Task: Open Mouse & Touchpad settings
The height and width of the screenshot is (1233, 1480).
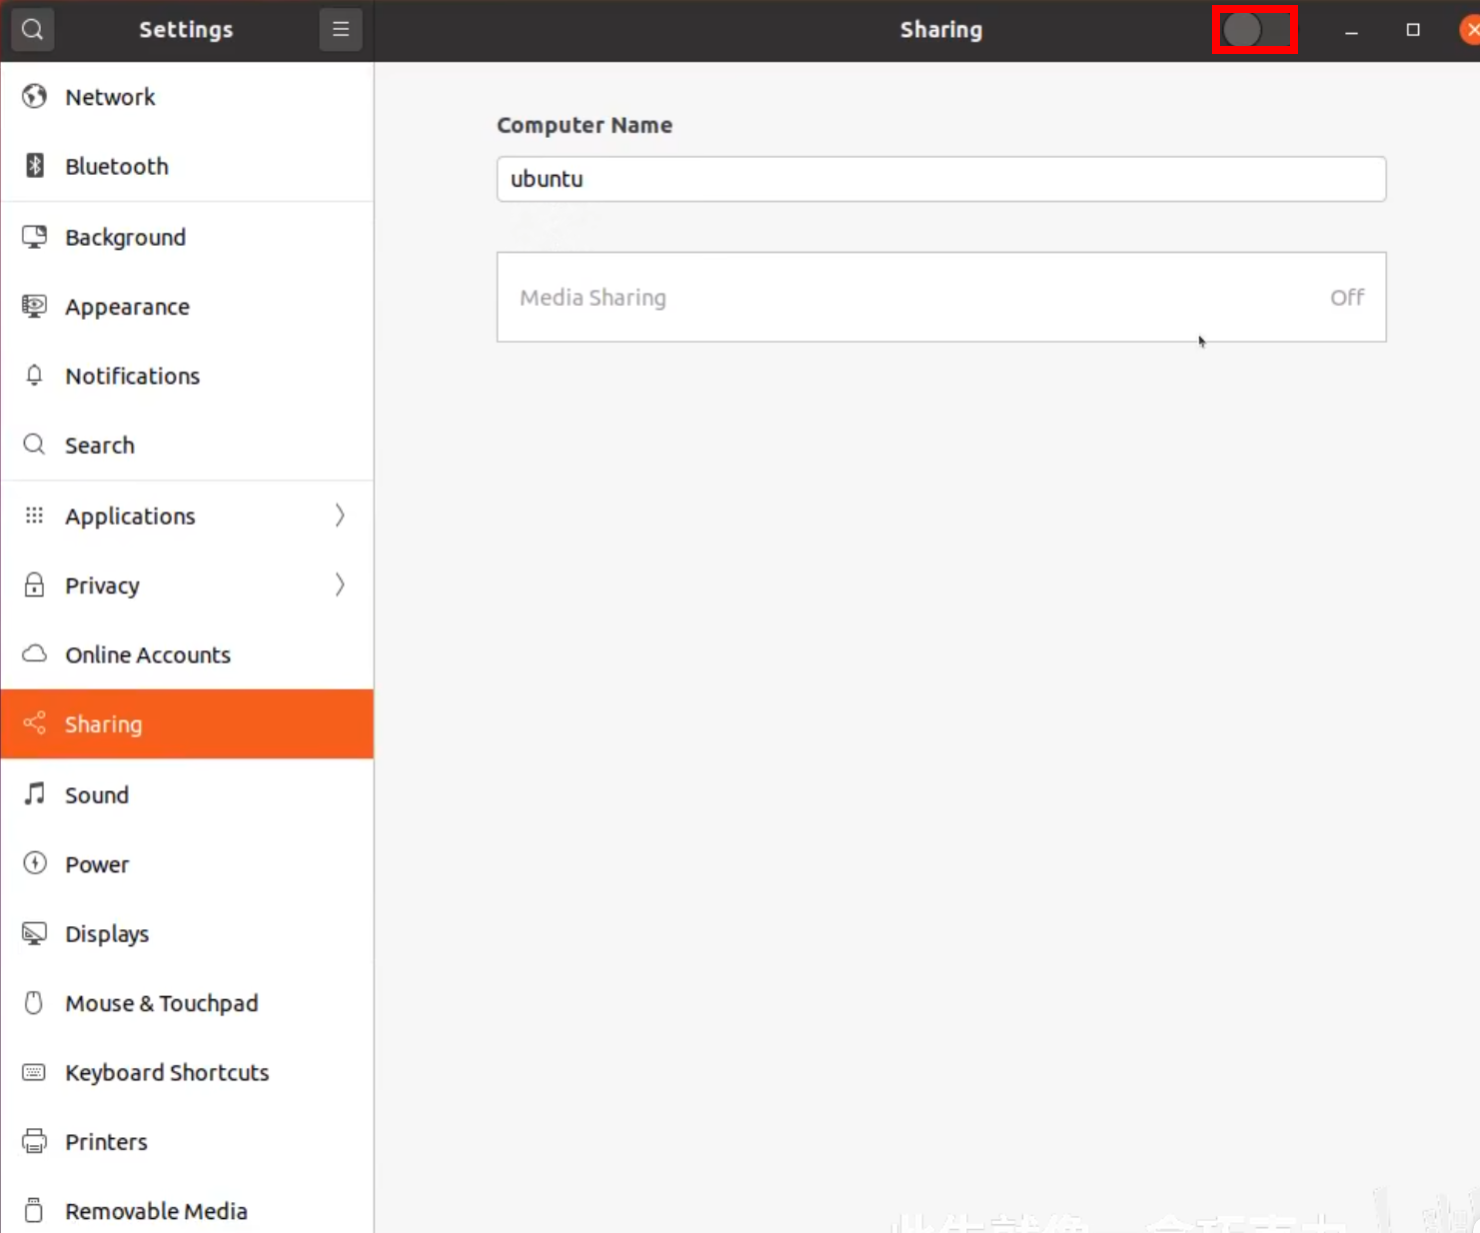Action: (x=187, y=1002)
